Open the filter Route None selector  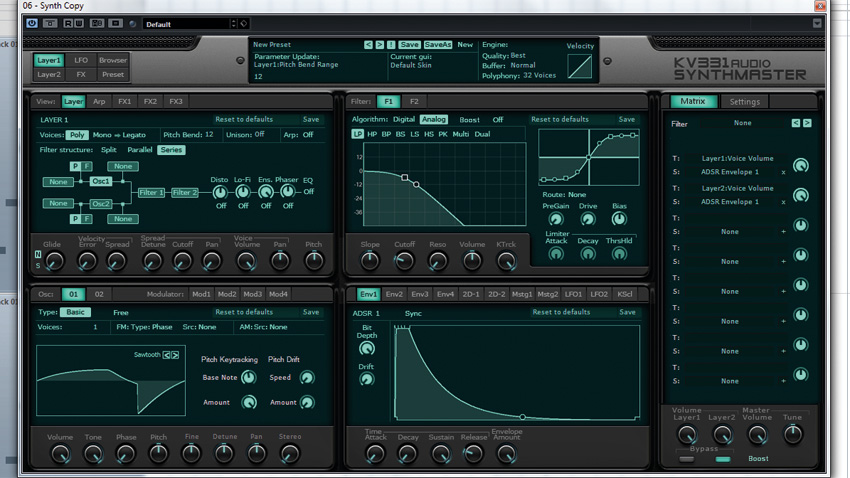[577, 195]
